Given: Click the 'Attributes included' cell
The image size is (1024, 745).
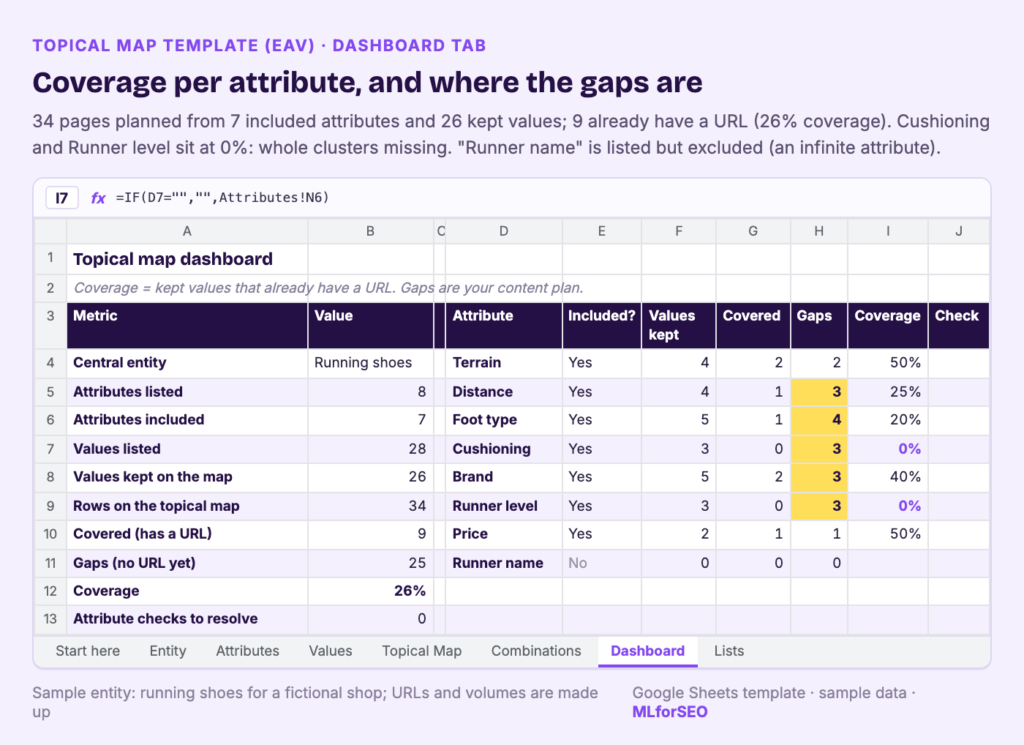Looking at the screenshot, I should click(x=187, y=420).
